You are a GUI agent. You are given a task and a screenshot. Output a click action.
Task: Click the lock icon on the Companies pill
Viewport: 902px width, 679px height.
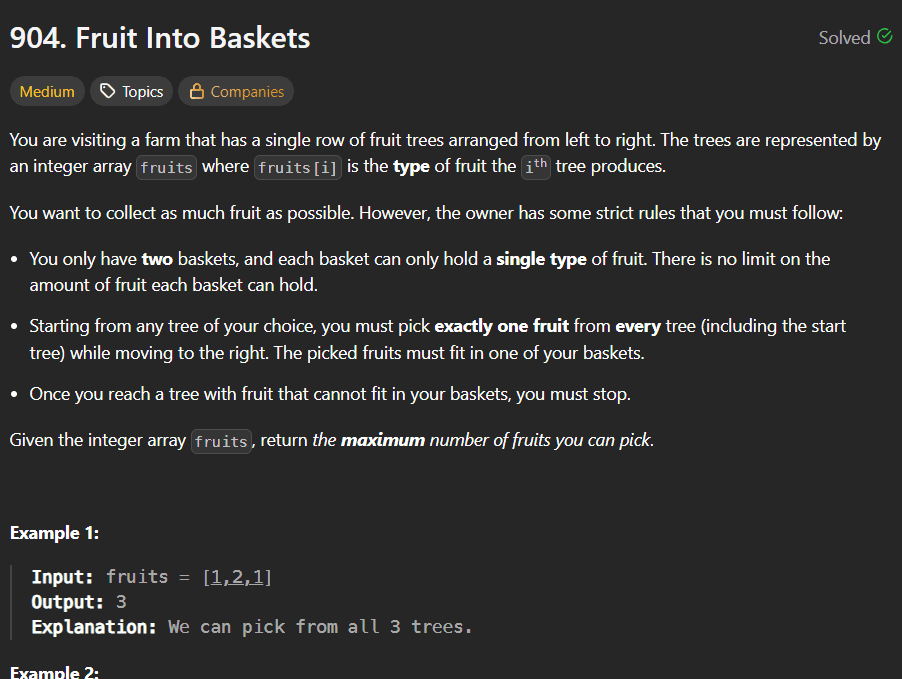[197, 91]
